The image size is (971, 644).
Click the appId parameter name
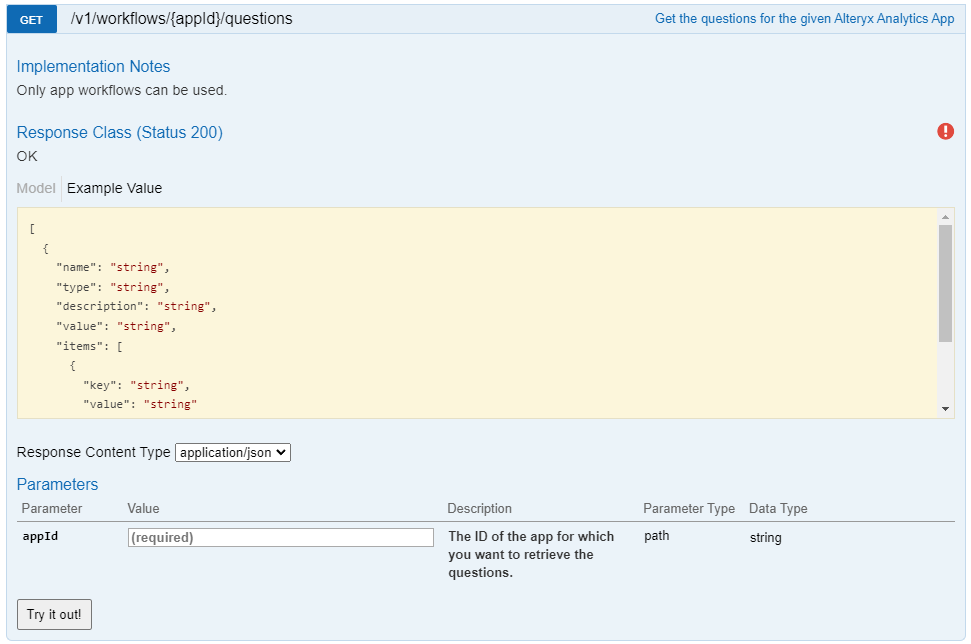pyautogui.click(x=40, y=536)
